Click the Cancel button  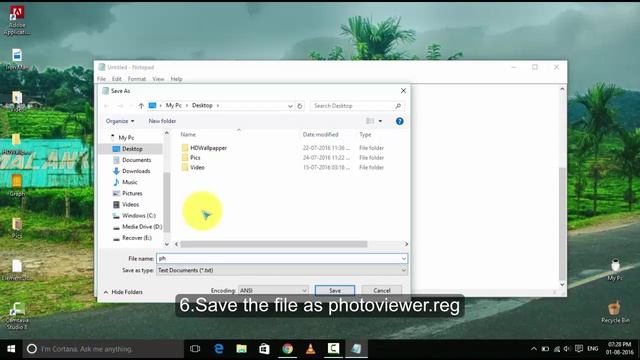382,290
